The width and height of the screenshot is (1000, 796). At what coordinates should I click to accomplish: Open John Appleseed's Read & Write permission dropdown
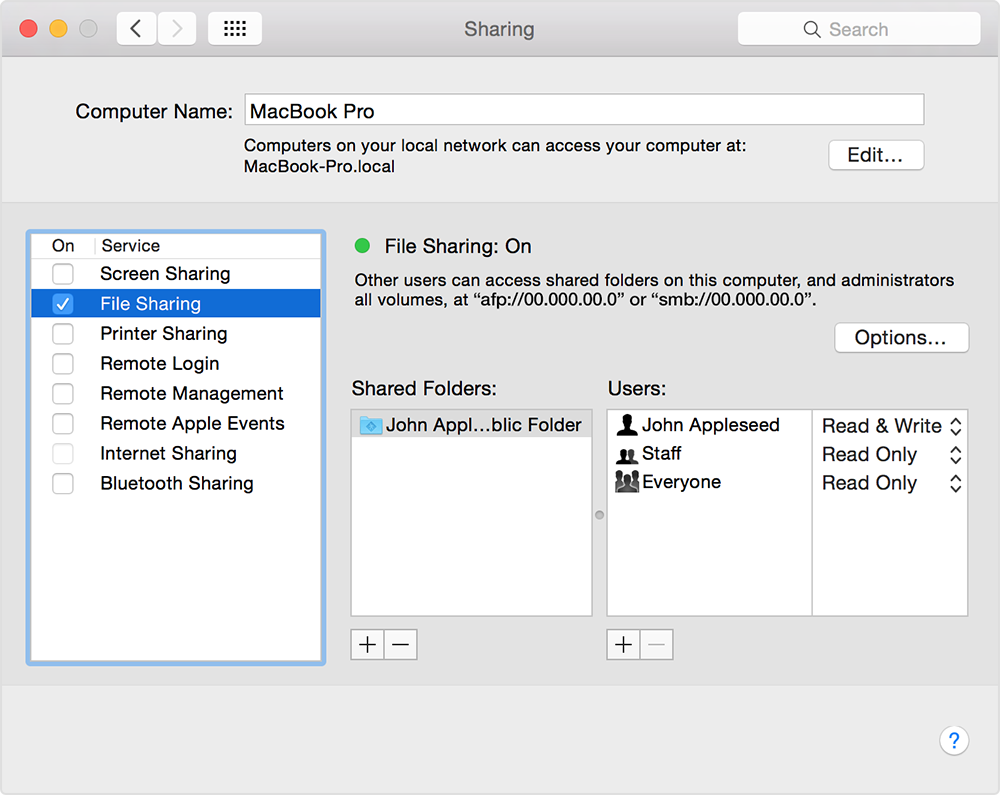(x=955, y=424)
